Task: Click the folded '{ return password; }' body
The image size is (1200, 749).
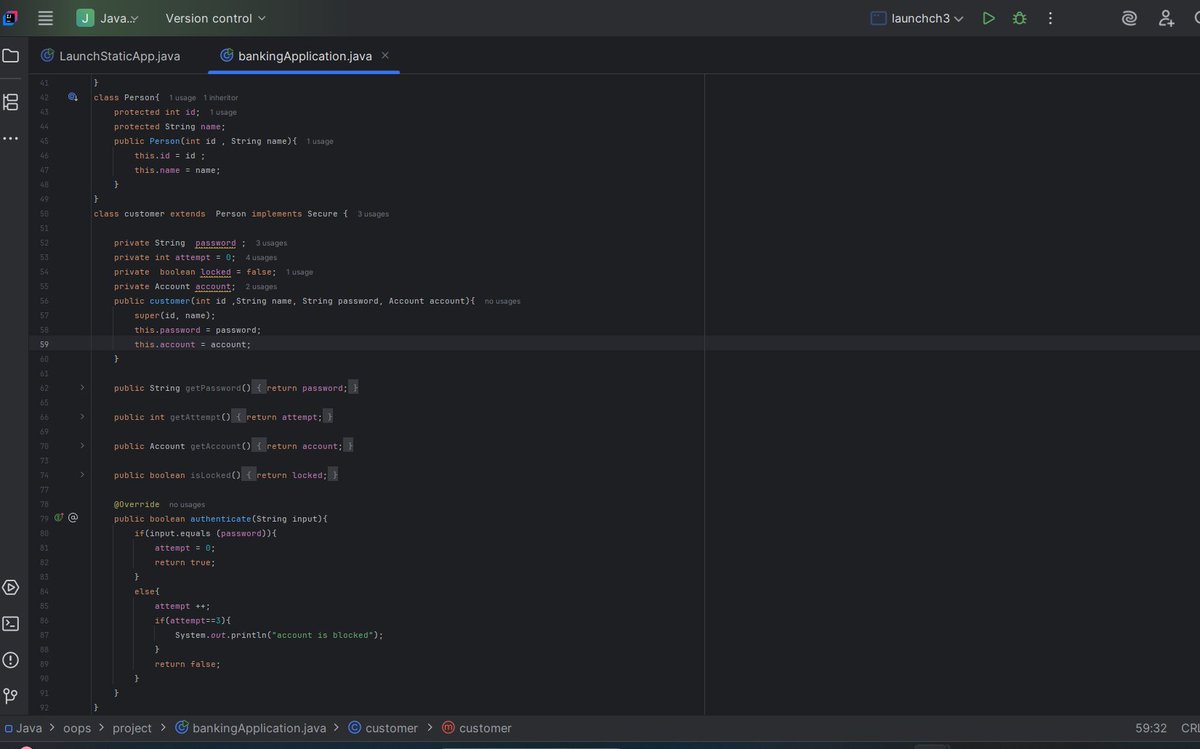Action: 305,387
